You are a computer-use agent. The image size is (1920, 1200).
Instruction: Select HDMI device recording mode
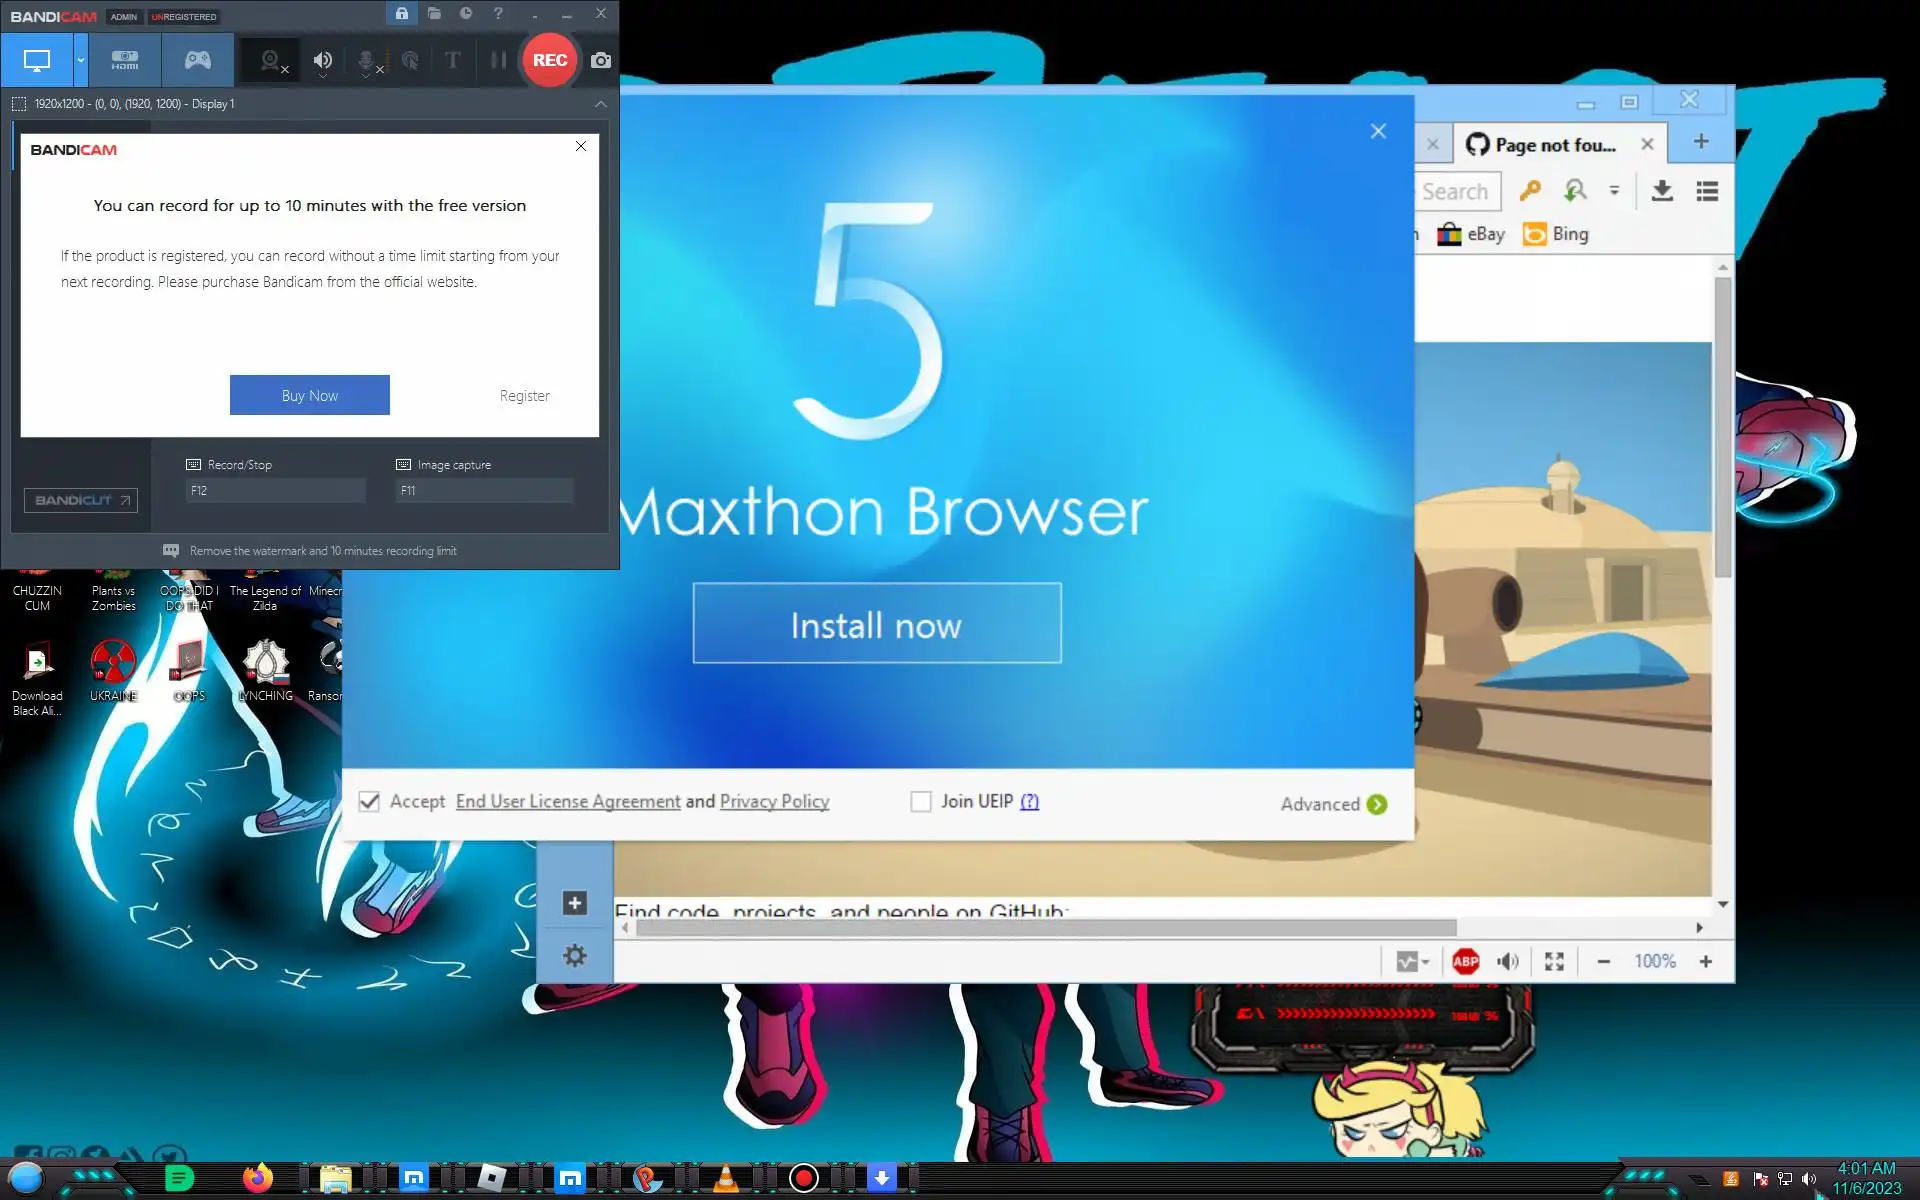125,60
